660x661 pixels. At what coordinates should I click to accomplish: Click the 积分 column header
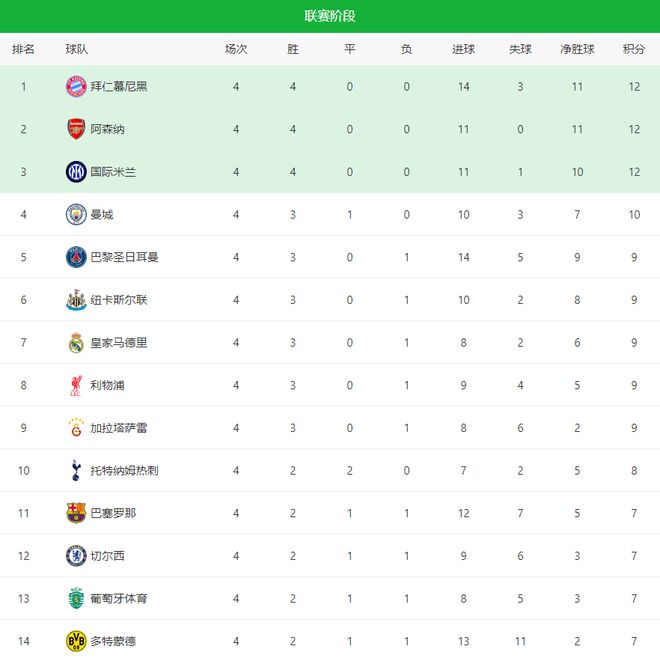coord(633,49)
